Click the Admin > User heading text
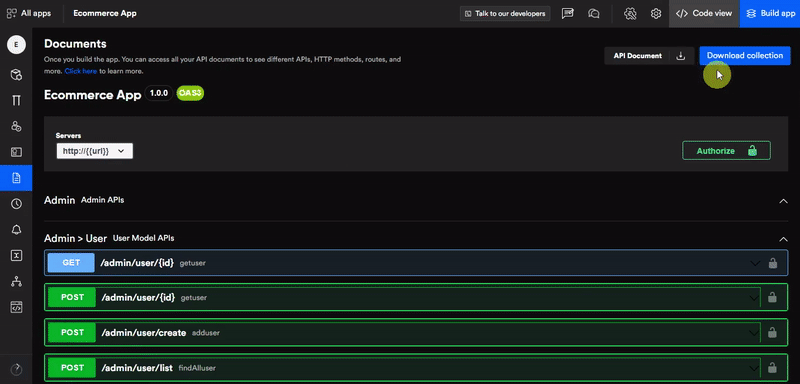 (76, 239)
